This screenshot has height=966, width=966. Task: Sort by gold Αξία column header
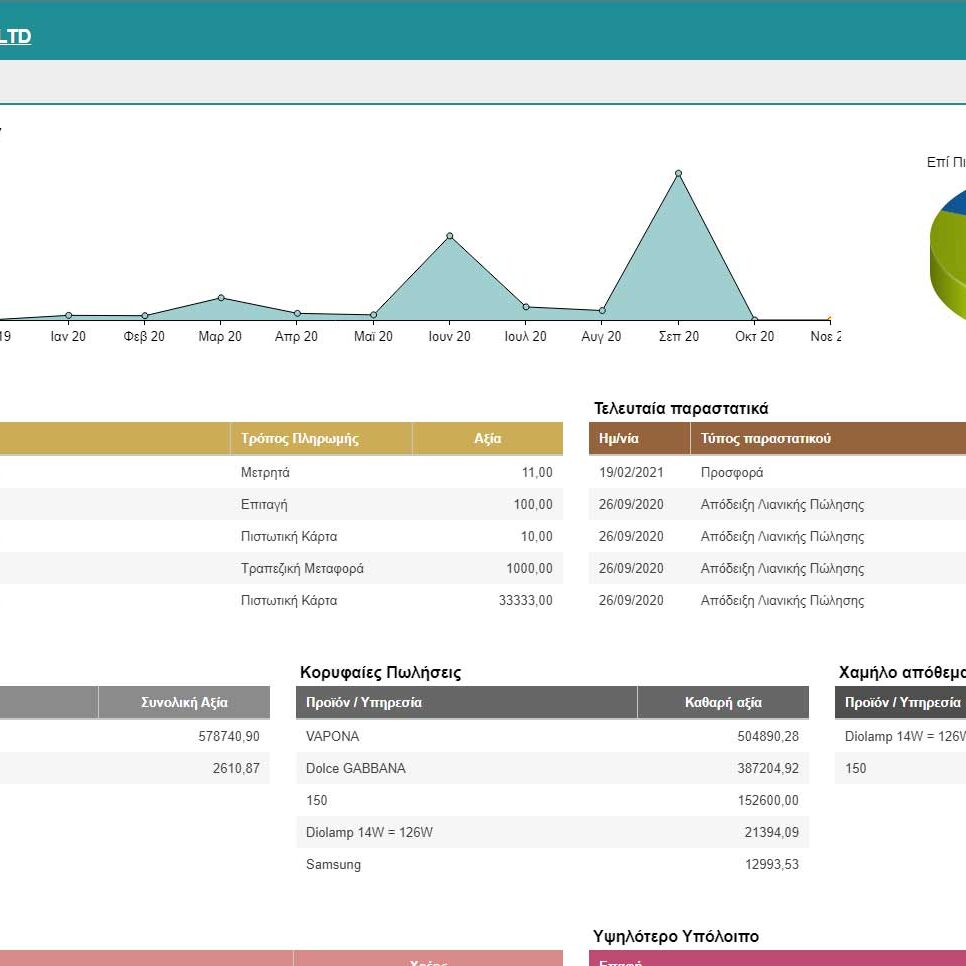[x=487, y=439]
